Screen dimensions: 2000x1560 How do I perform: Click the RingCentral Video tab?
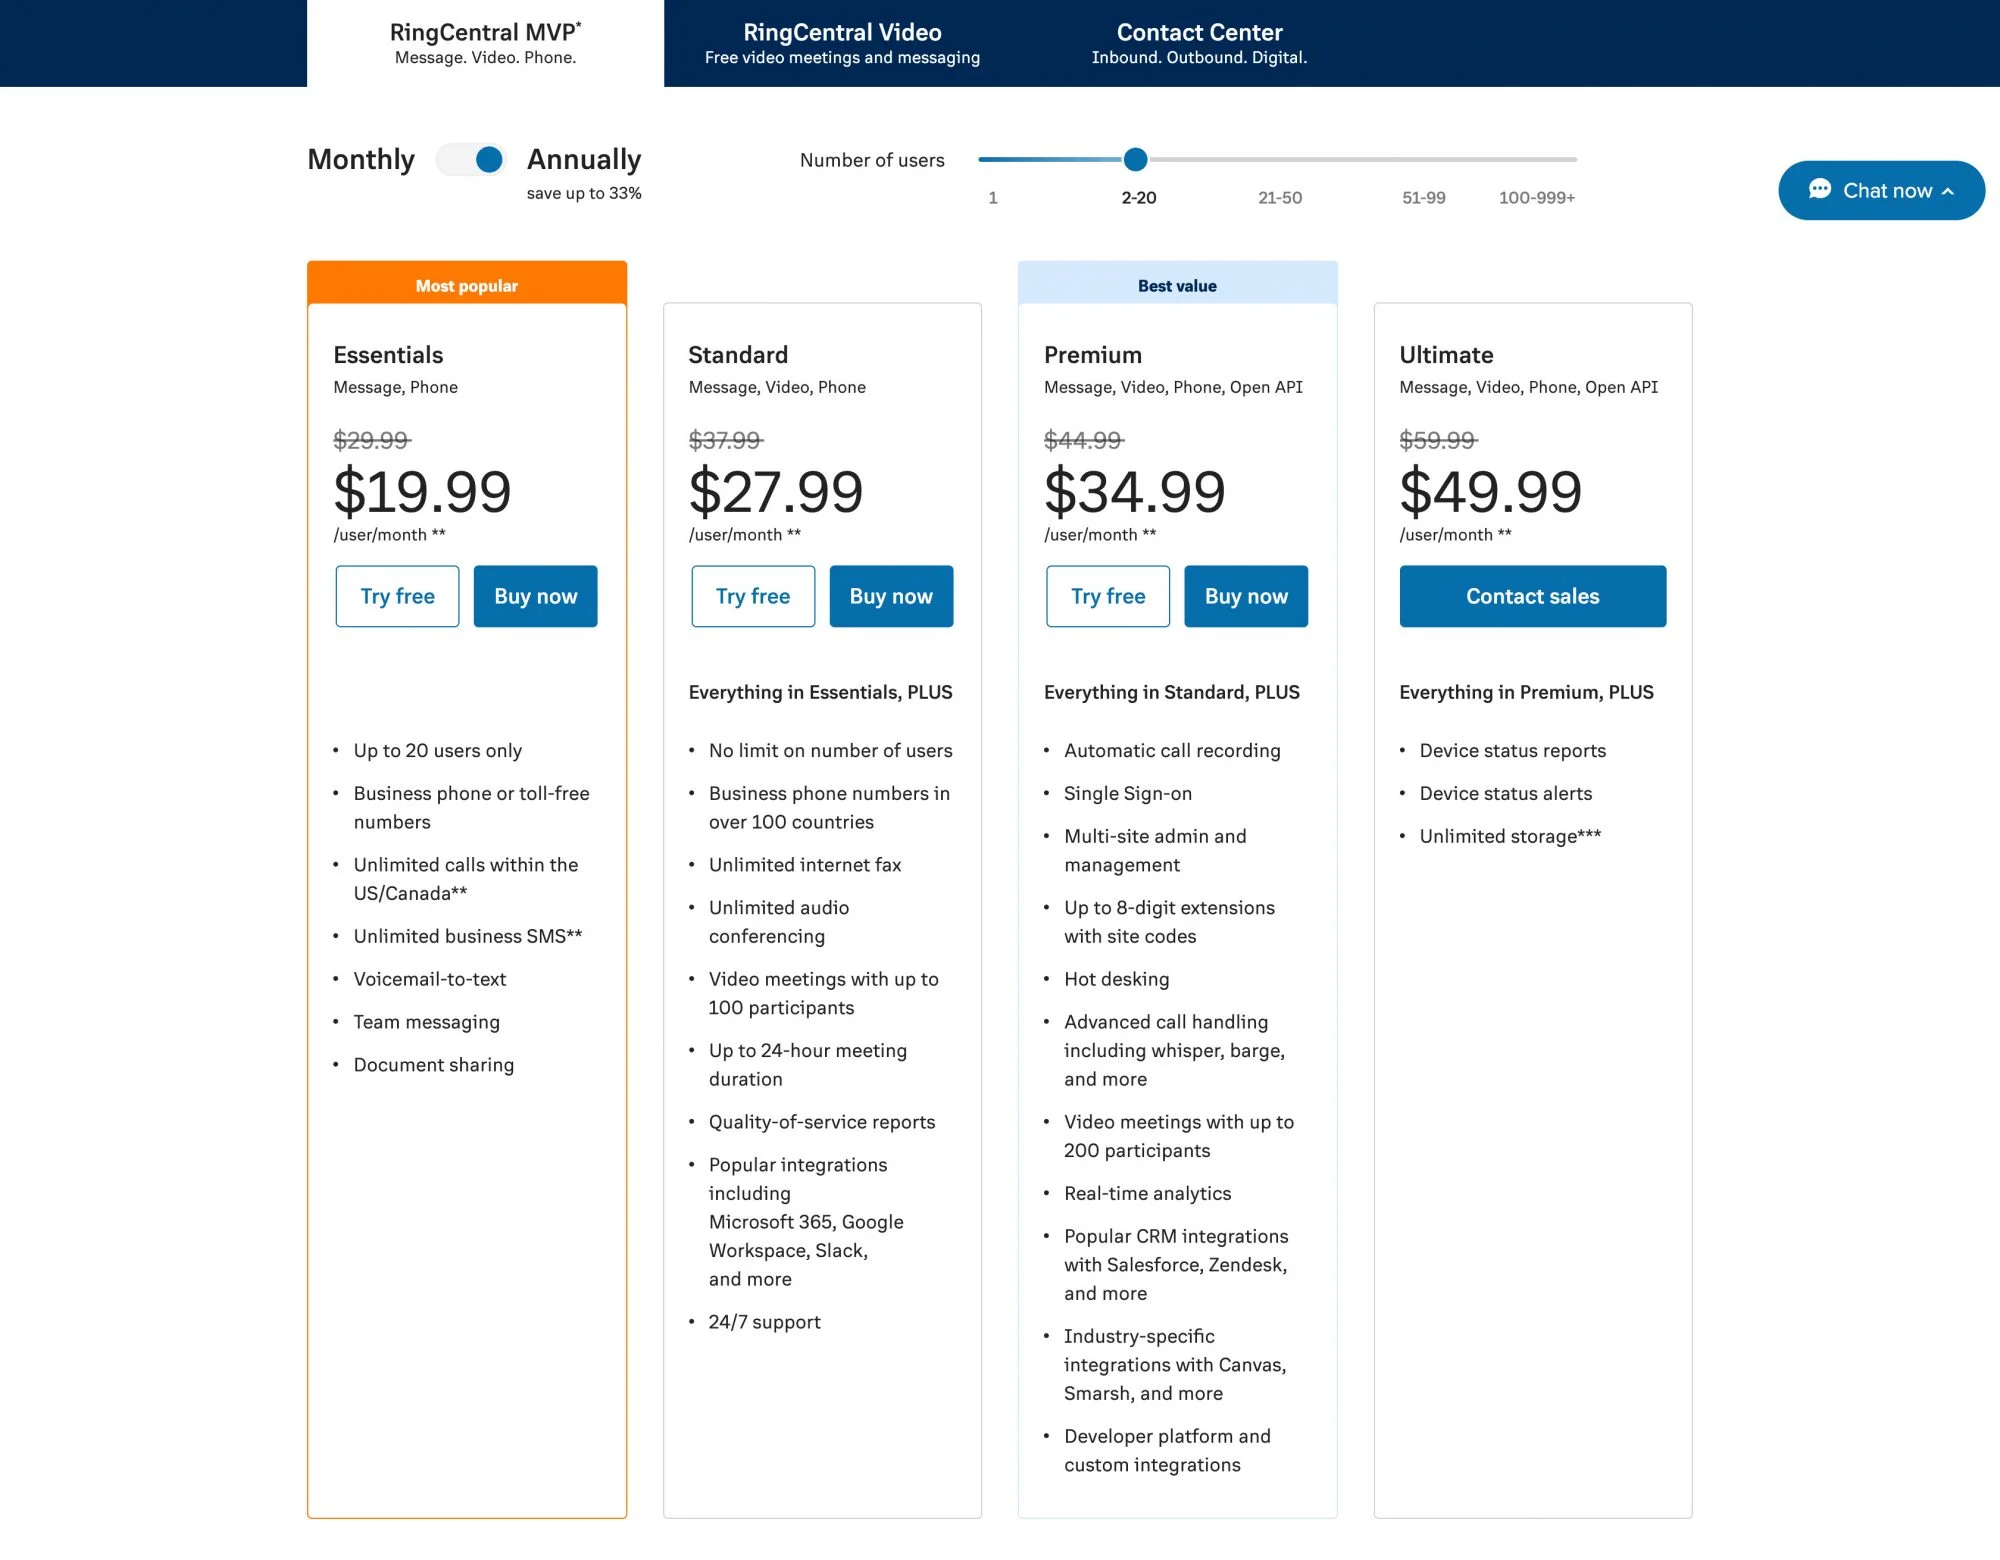[x=841, y=44]
